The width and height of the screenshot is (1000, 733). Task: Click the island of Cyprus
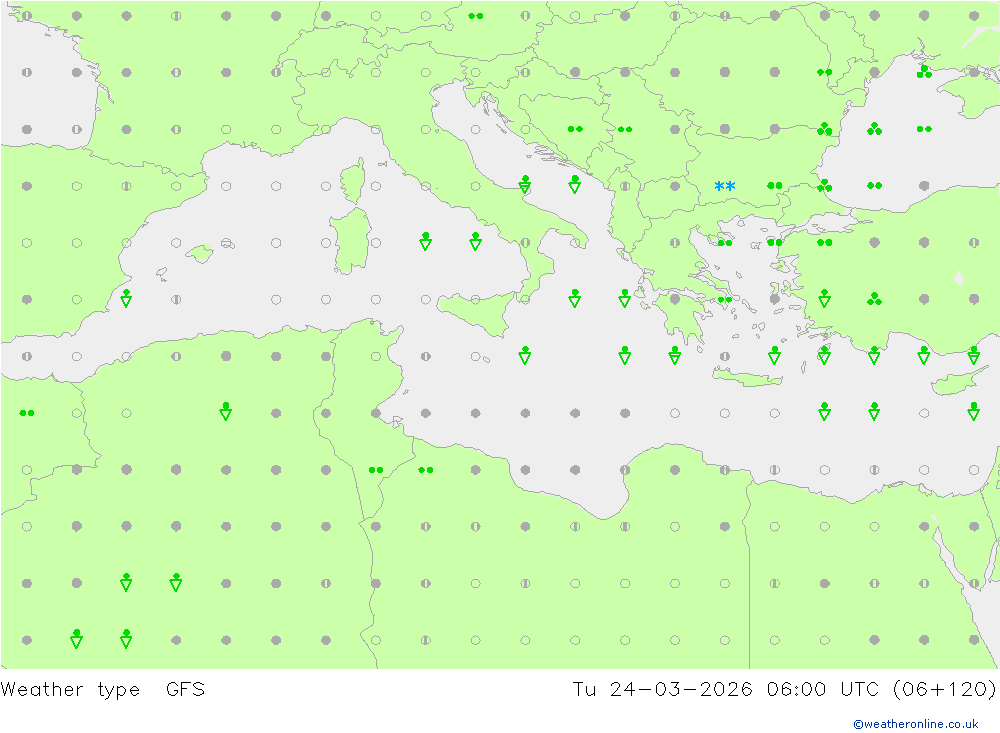(955, 381)
